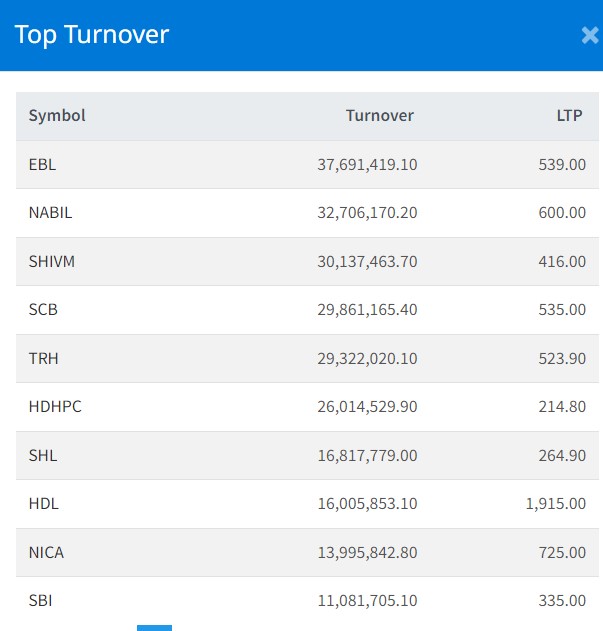The height and width of the screenshot is (631, 603).
Task: Sort by Turnover column header
Action: [379, 115]
